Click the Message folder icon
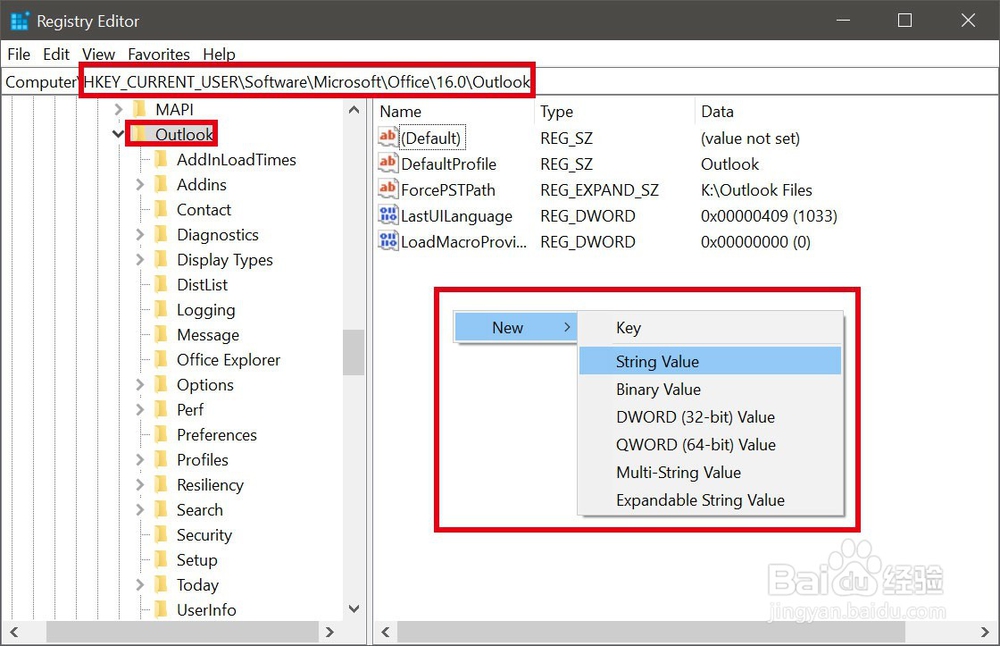Screen dimensions: 1000x646 pyautogui.click(x=161, y=335)
